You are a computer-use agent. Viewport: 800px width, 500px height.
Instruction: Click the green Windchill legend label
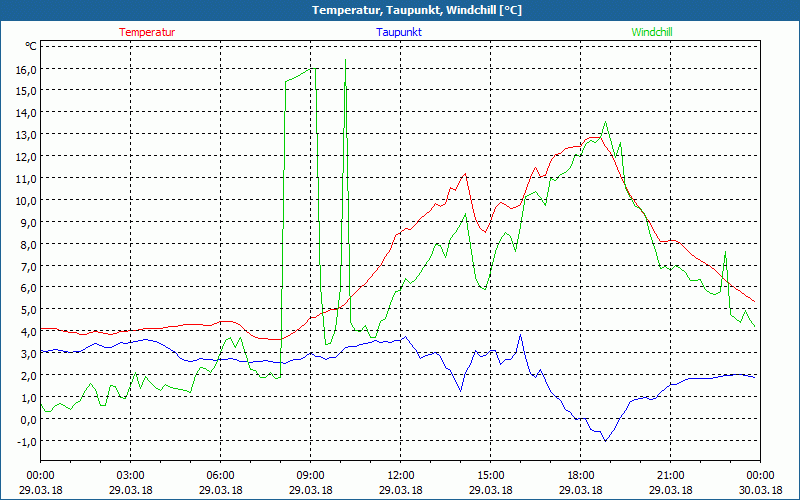pyautogui.click(x=652, y=32)
